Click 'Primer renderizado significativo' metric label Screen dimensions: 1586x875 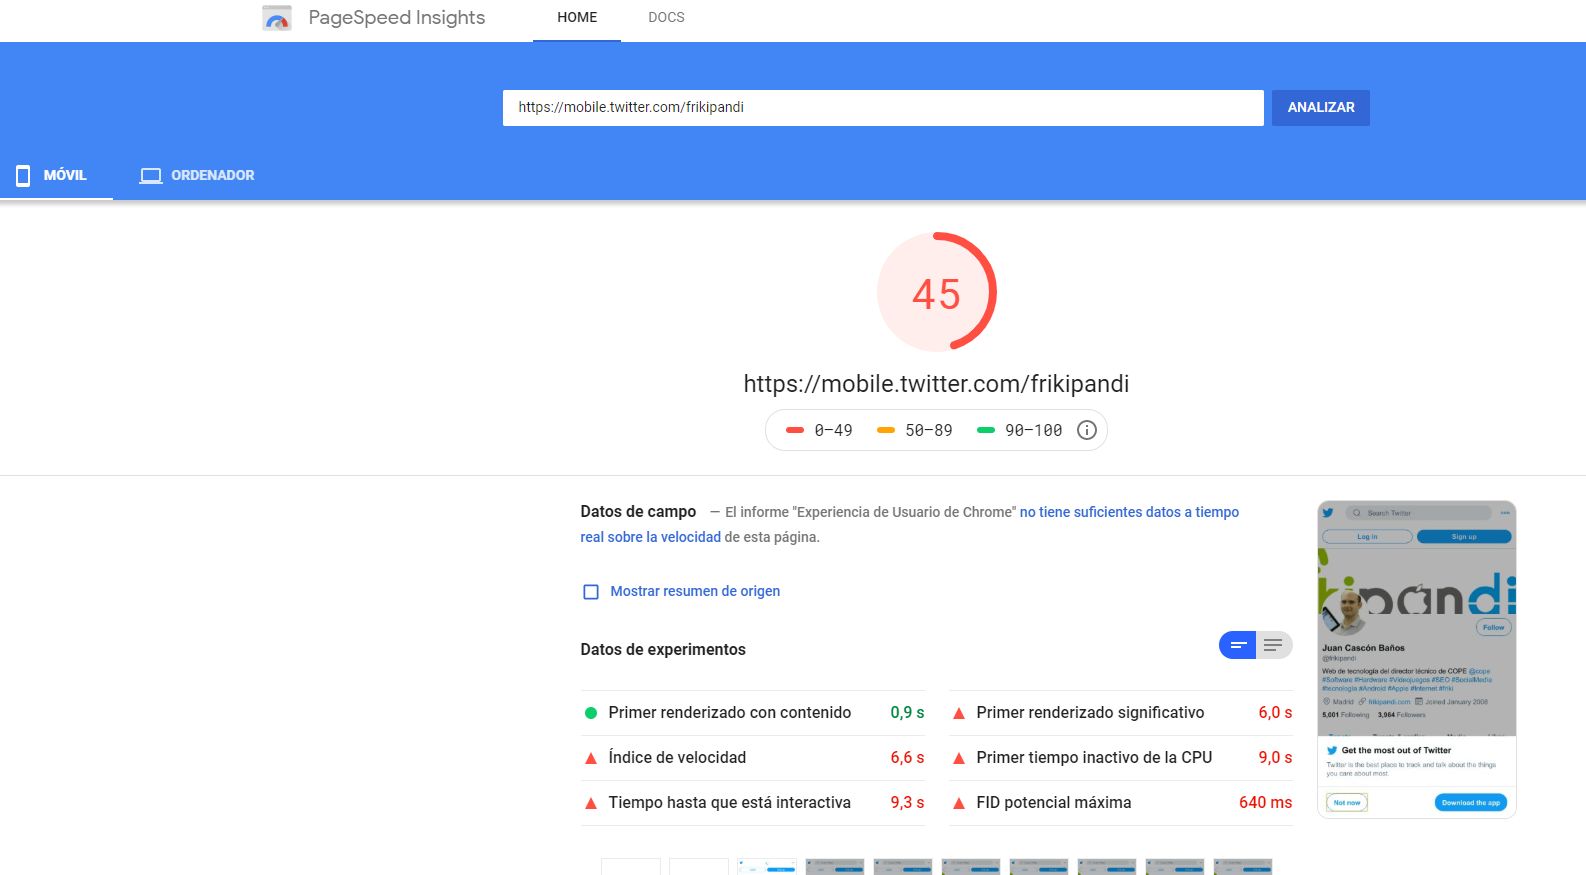pyautogui.click(x=1090, y=713)
